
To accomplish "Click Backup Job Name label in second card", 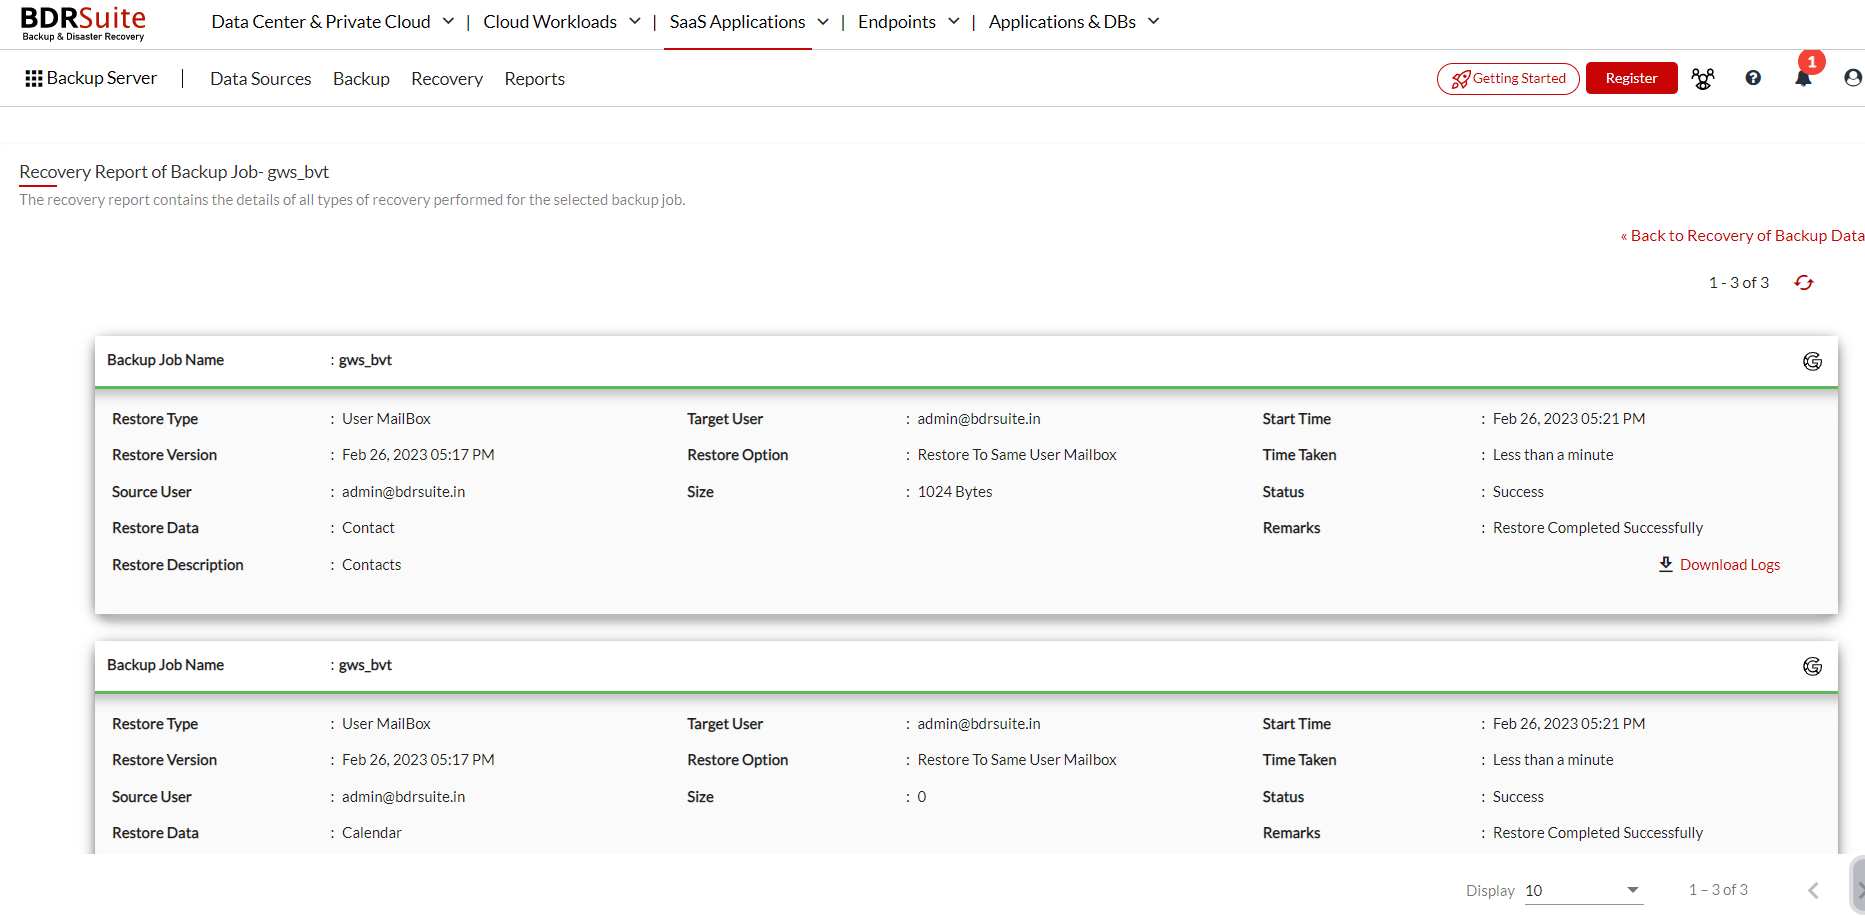I will click(166, 665).
